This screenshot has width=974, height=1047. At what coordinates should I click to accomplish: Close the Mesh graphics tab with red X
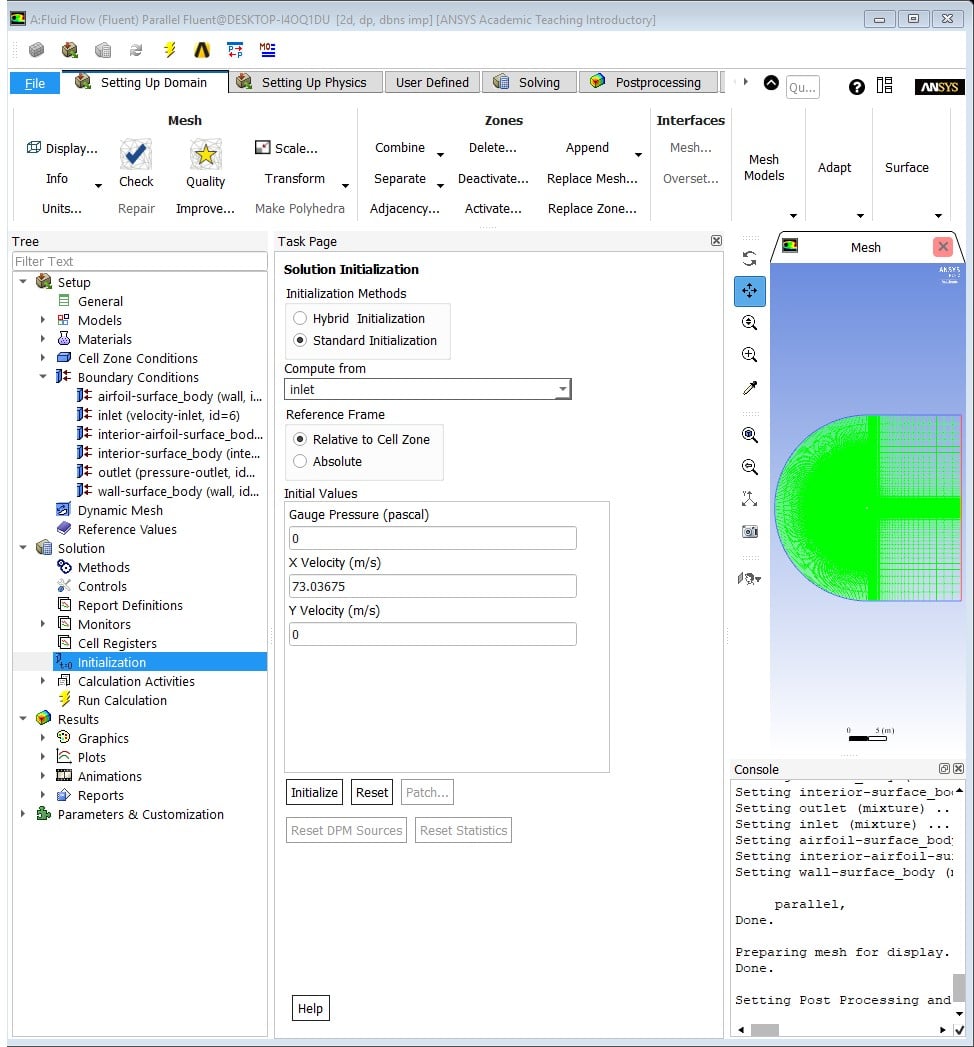[x=943, y=246]
